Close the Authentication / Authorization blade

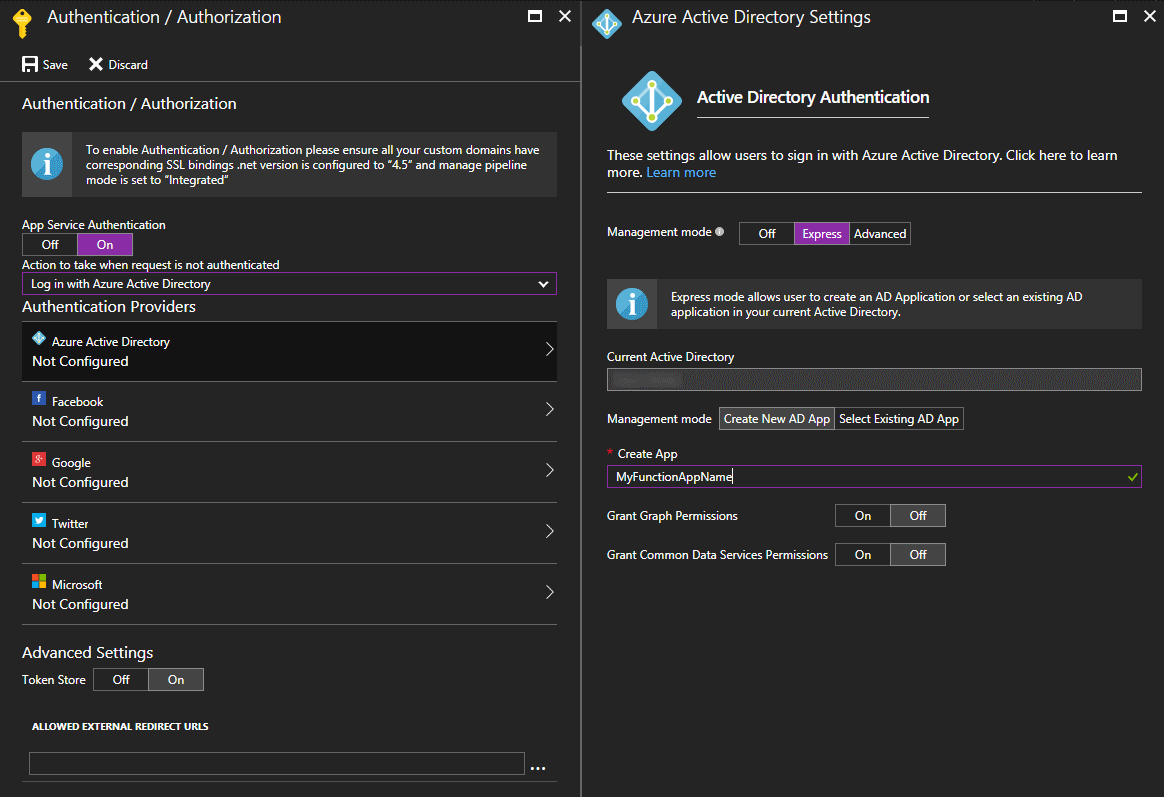click(565, 16)
